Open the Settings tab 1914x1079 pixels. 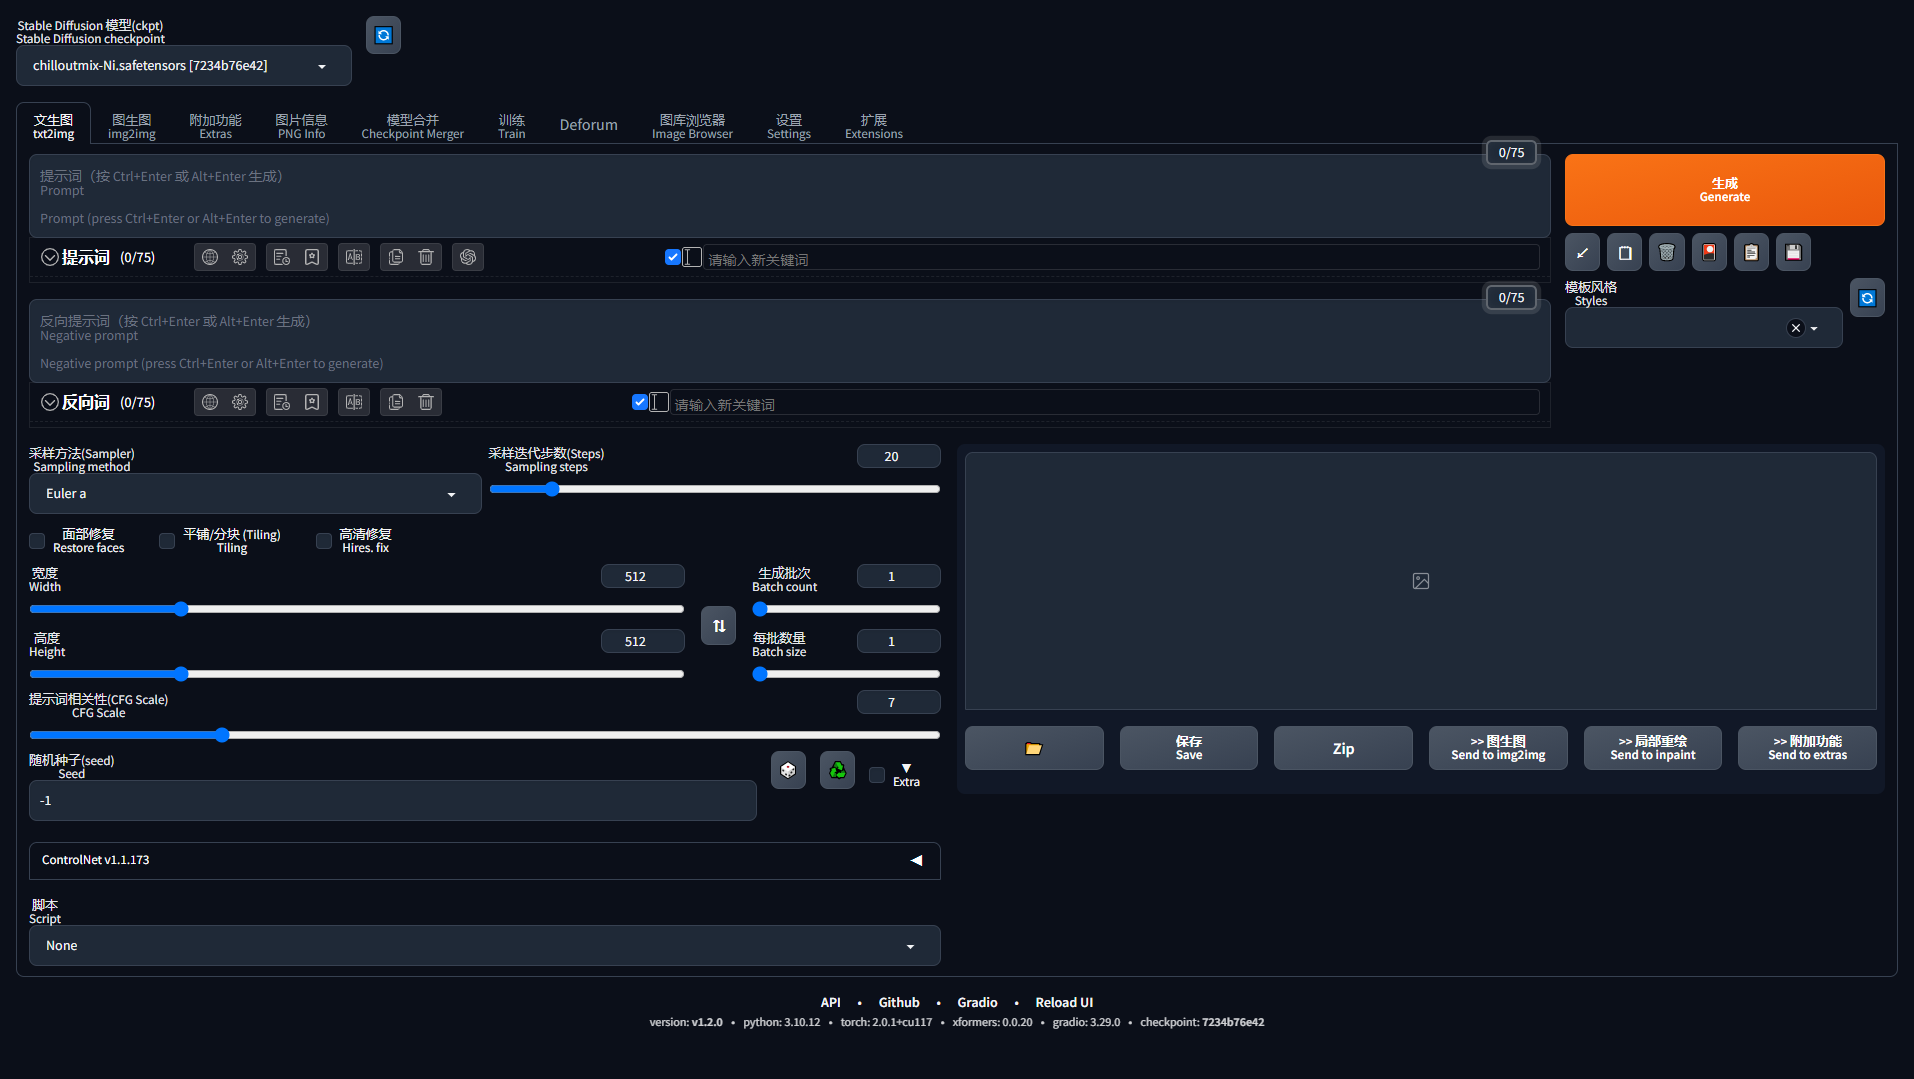click(788, 123)
